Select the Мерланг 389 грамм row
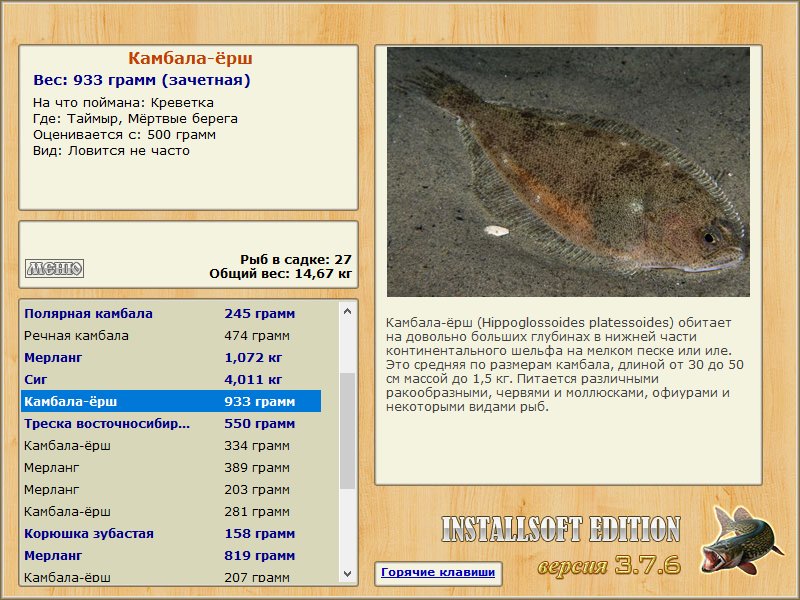 (171, 467)
